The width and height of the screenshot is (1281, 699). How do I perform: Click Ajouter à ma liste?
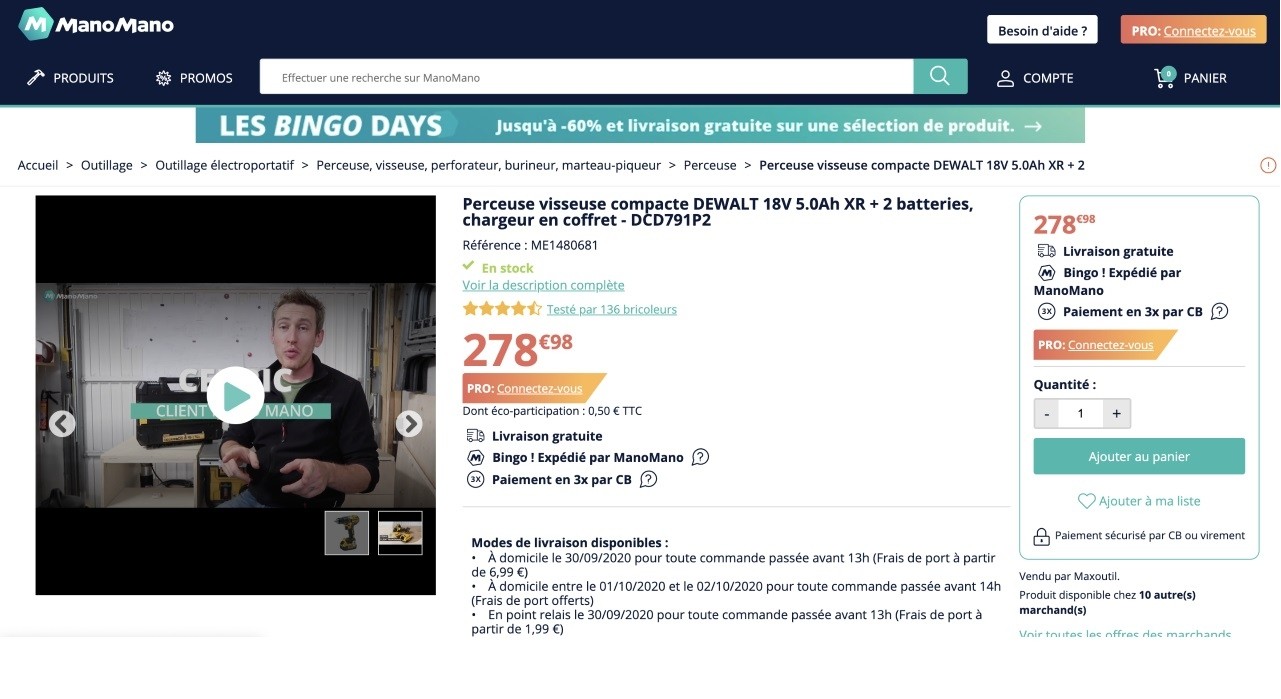(x=1139, y=501)
